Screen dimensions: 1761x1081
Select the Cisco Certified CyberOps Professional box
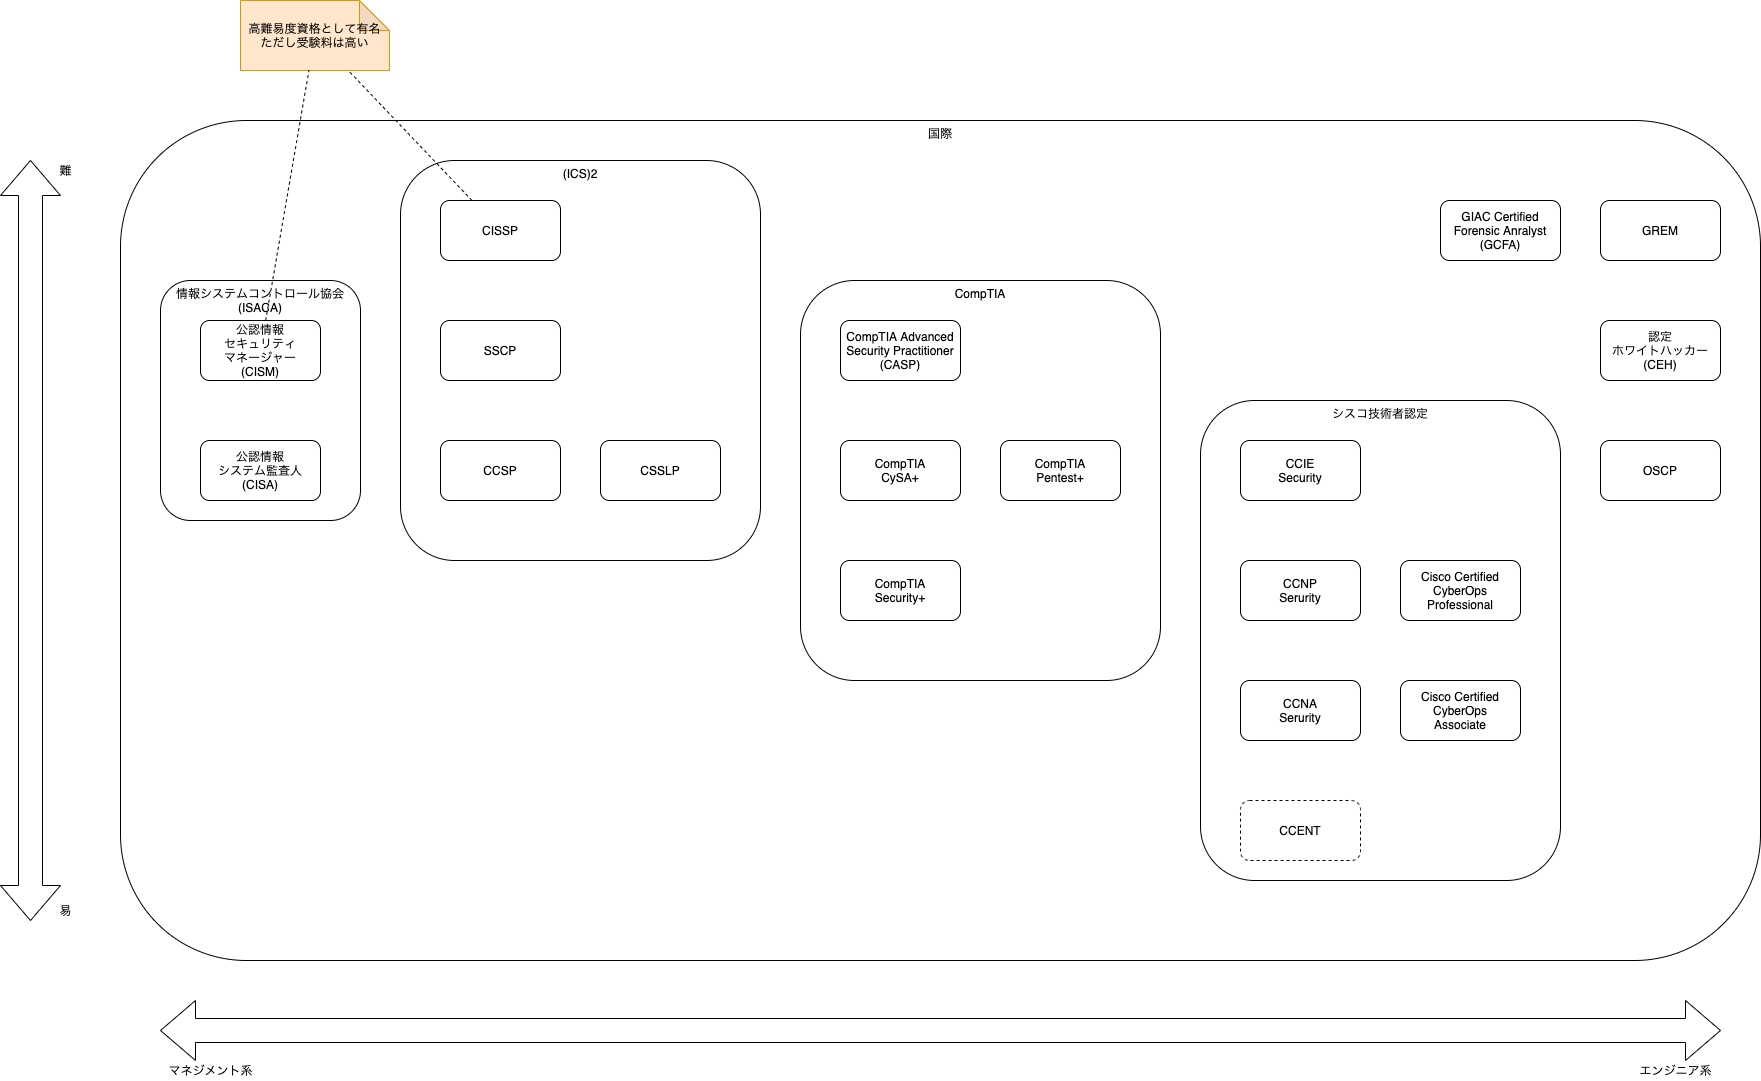[1460, 591]
